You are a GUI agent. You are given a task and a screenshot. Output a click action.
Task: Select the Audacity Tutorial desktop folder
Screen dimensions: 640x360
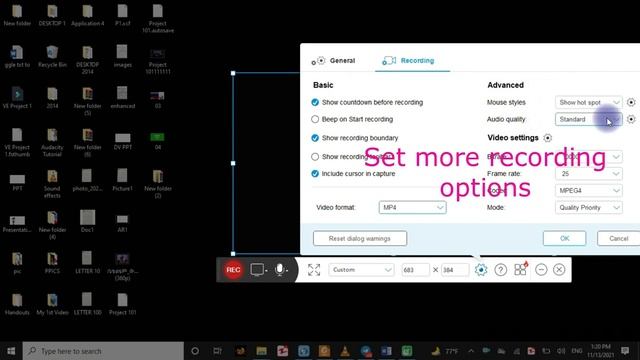pos(52,142)
